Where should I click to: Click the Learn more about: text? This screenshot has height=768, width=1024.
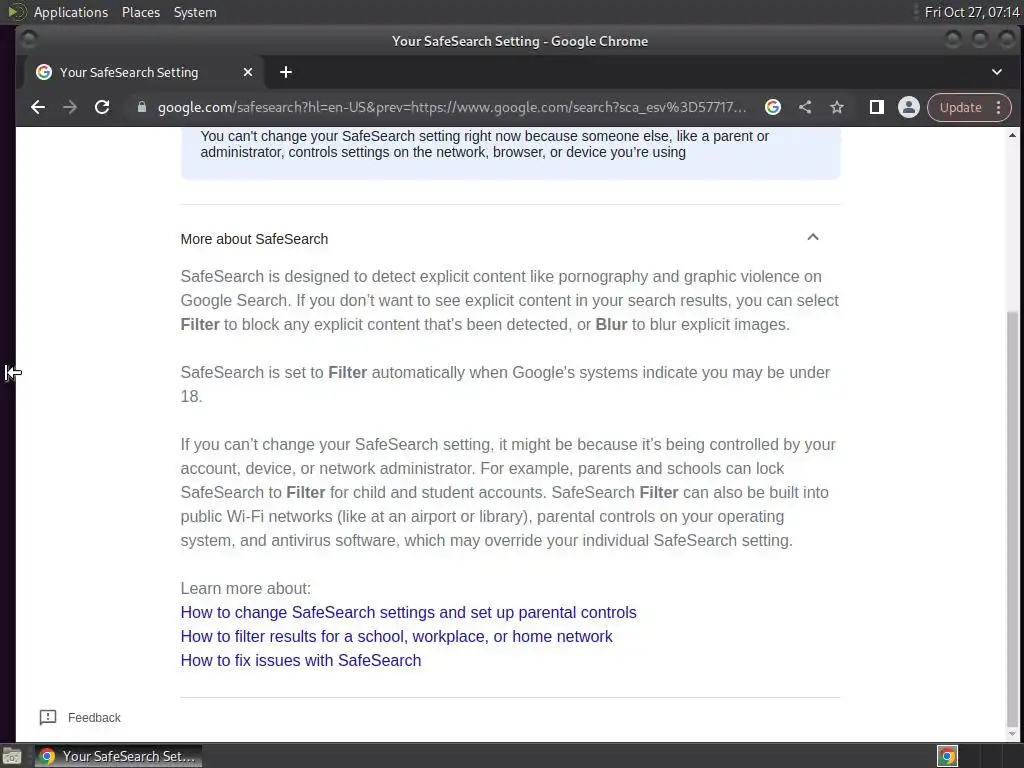246,588
